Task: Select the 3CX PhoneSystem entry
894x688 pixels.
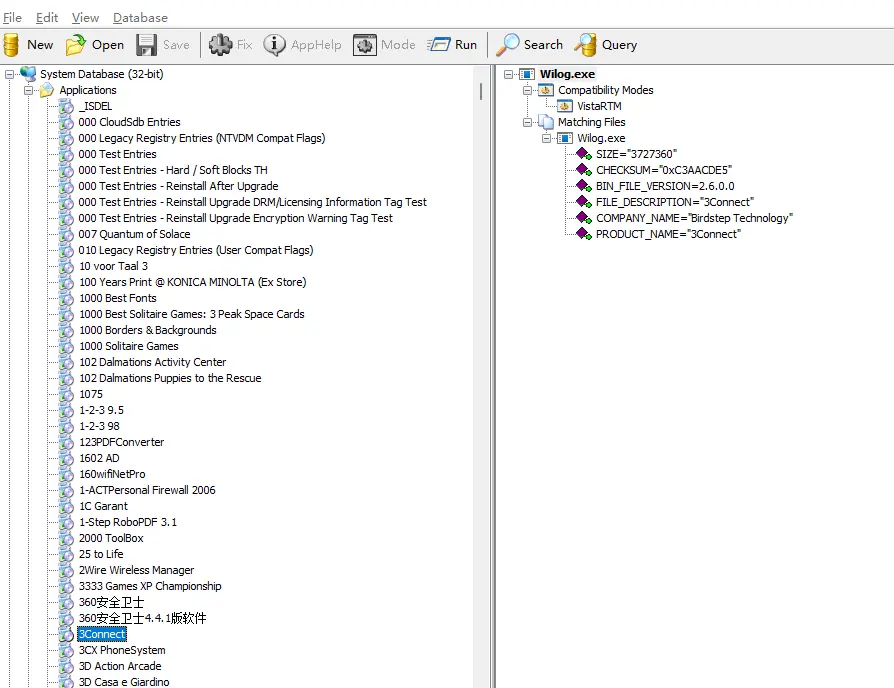Action: pos(122,650)
